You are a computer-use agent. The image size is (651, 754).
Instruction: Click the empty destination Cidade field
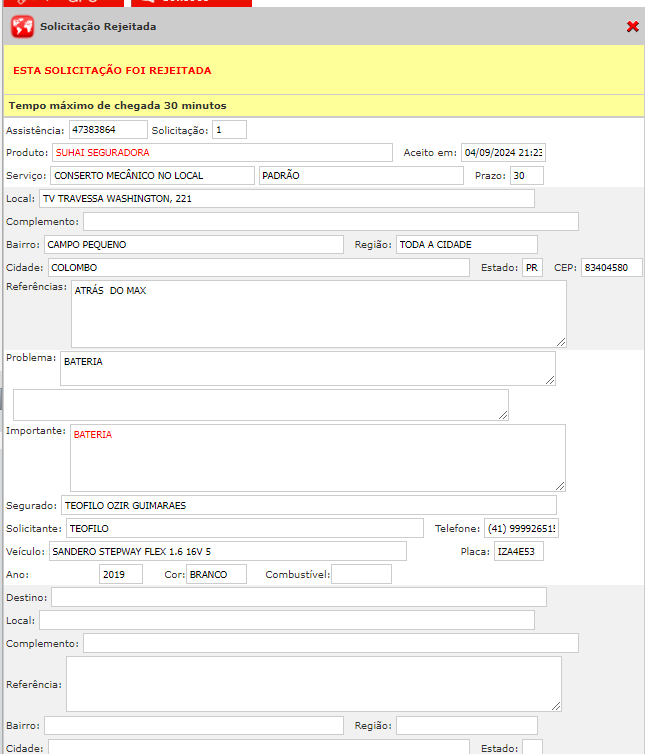point(259,748)
